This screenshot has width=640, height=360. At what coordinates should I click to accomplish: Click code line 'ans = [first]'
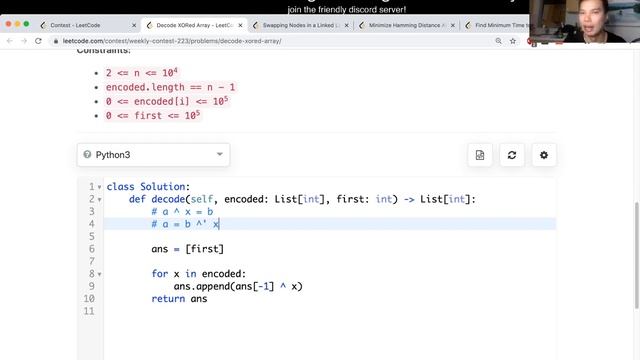[x=187, y=249]
